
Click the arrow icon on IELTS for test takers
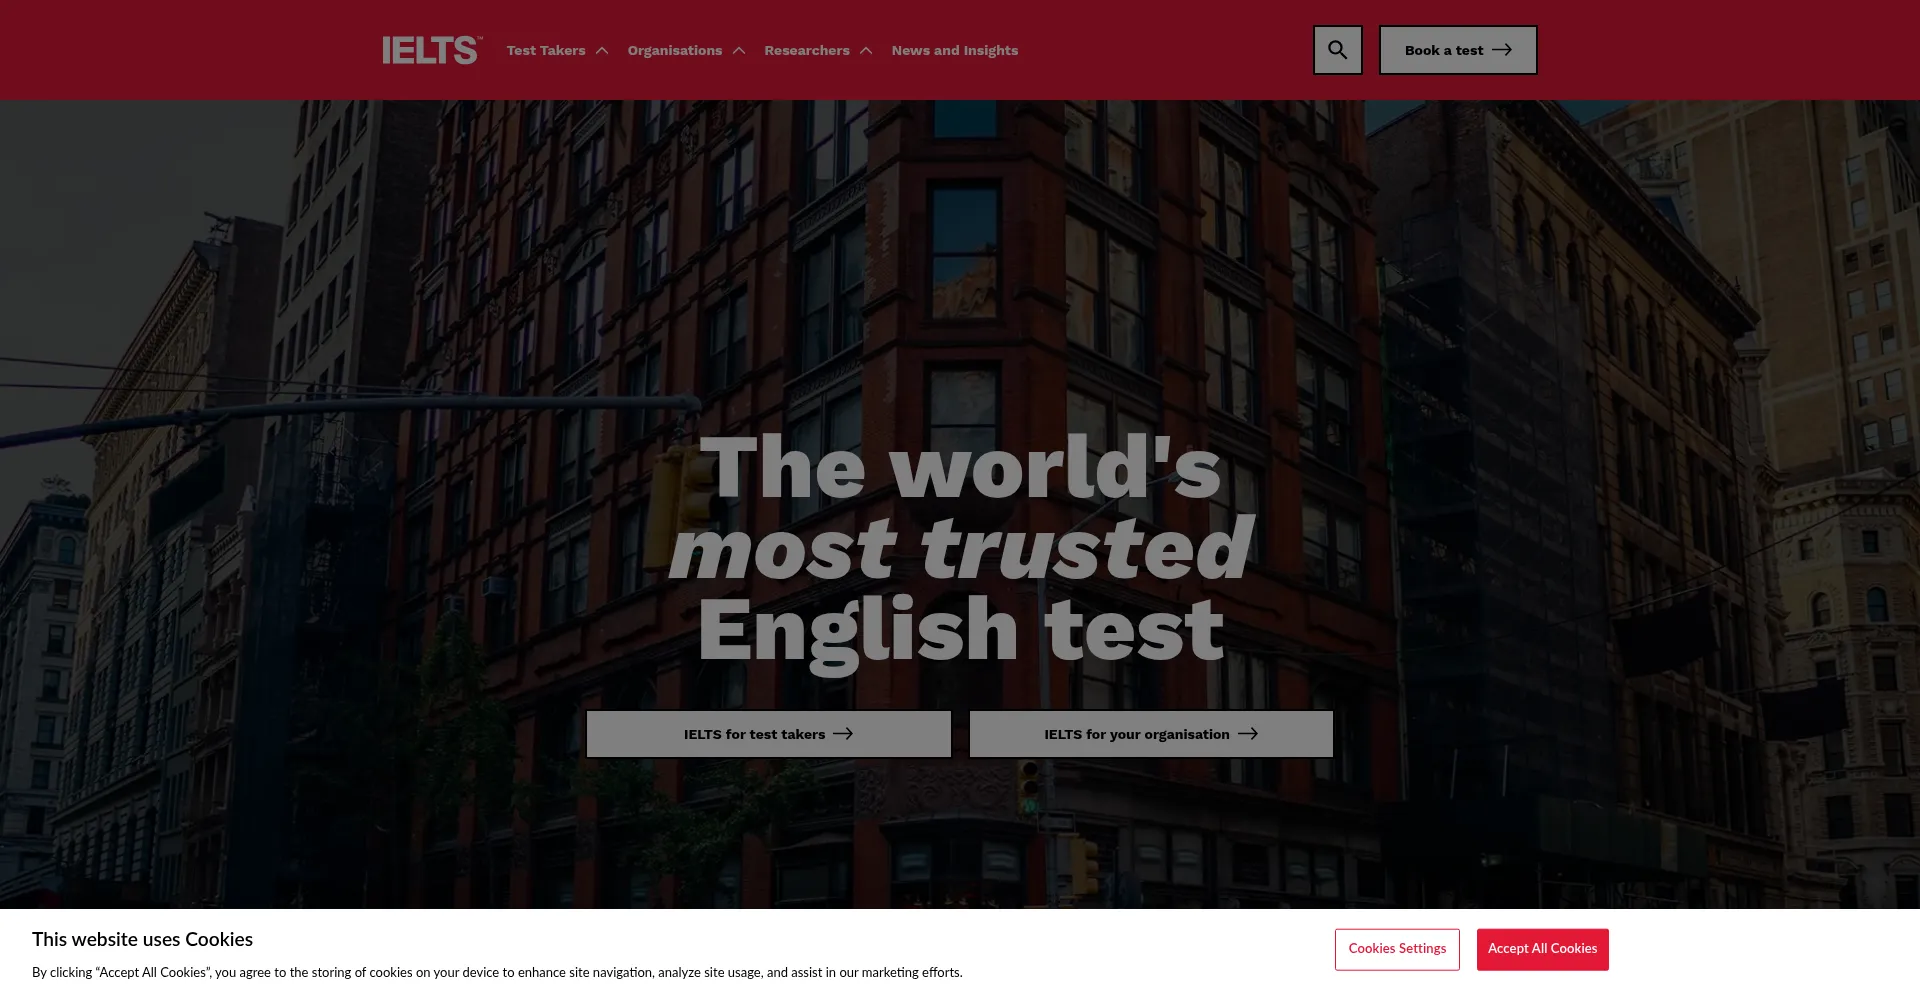pyautogui.click(x=843, y=733)
